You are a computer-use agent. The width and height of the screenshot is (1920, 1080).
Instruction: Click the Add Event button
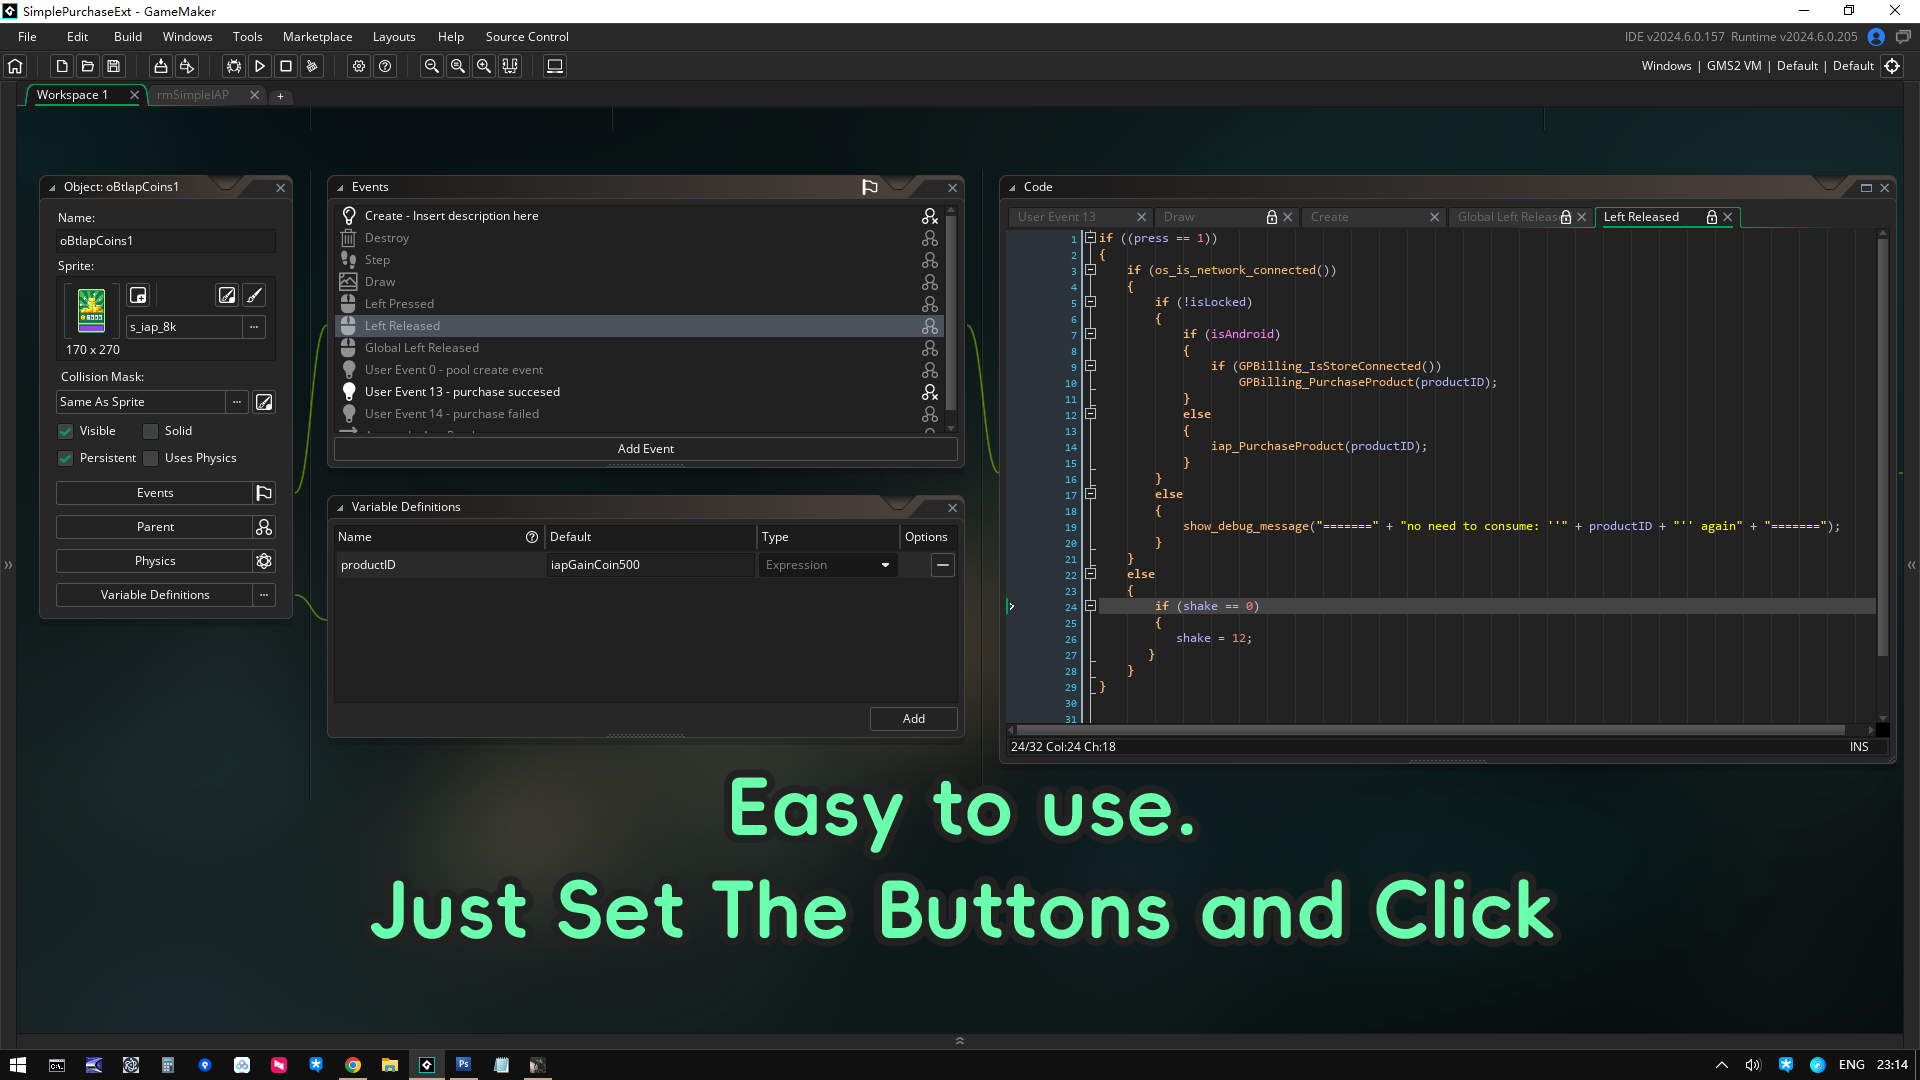tap(645, 448)
